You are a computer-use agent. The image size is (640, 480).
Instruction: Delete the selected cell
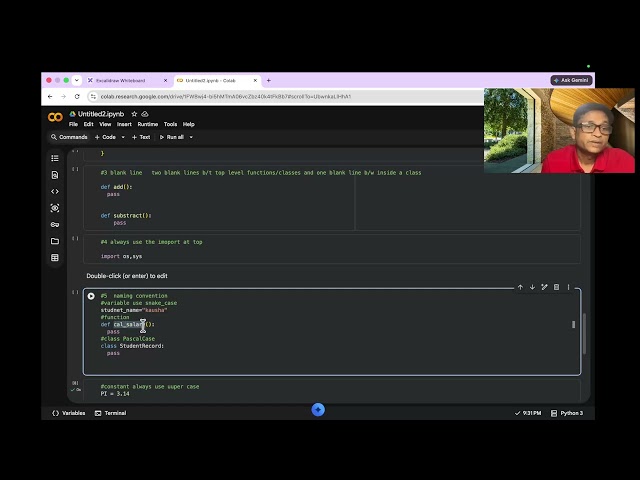pos(556,287)
